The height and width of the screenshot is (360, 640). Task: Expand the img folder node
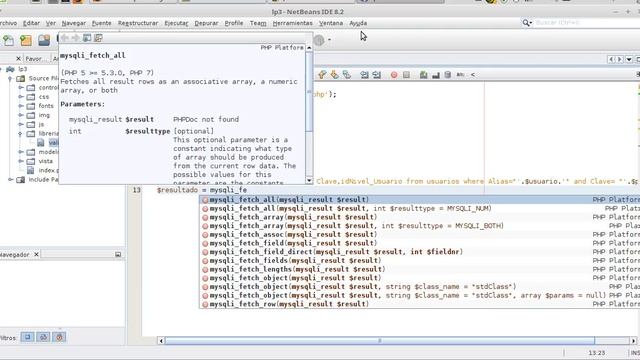[x=21, y=115]
